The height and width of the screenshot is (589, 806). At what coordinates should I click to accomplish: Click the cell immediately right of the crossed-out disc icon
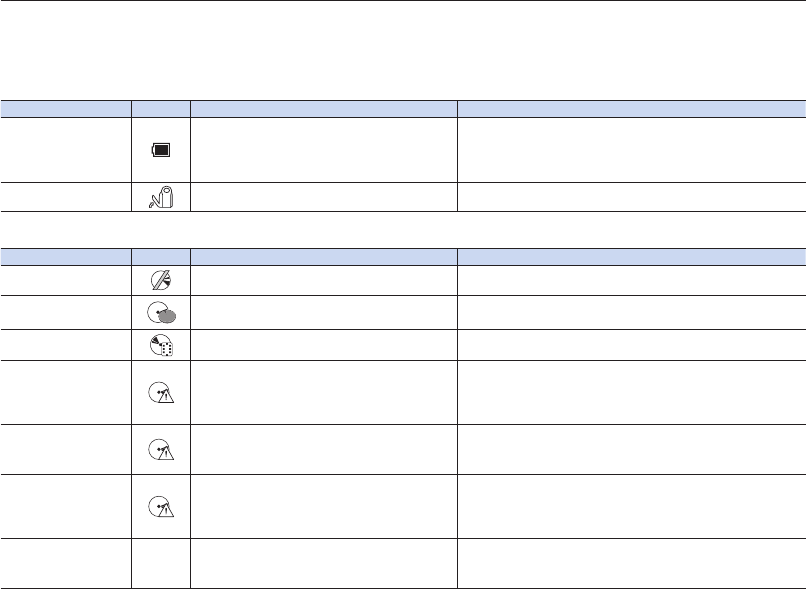(324, 281)
